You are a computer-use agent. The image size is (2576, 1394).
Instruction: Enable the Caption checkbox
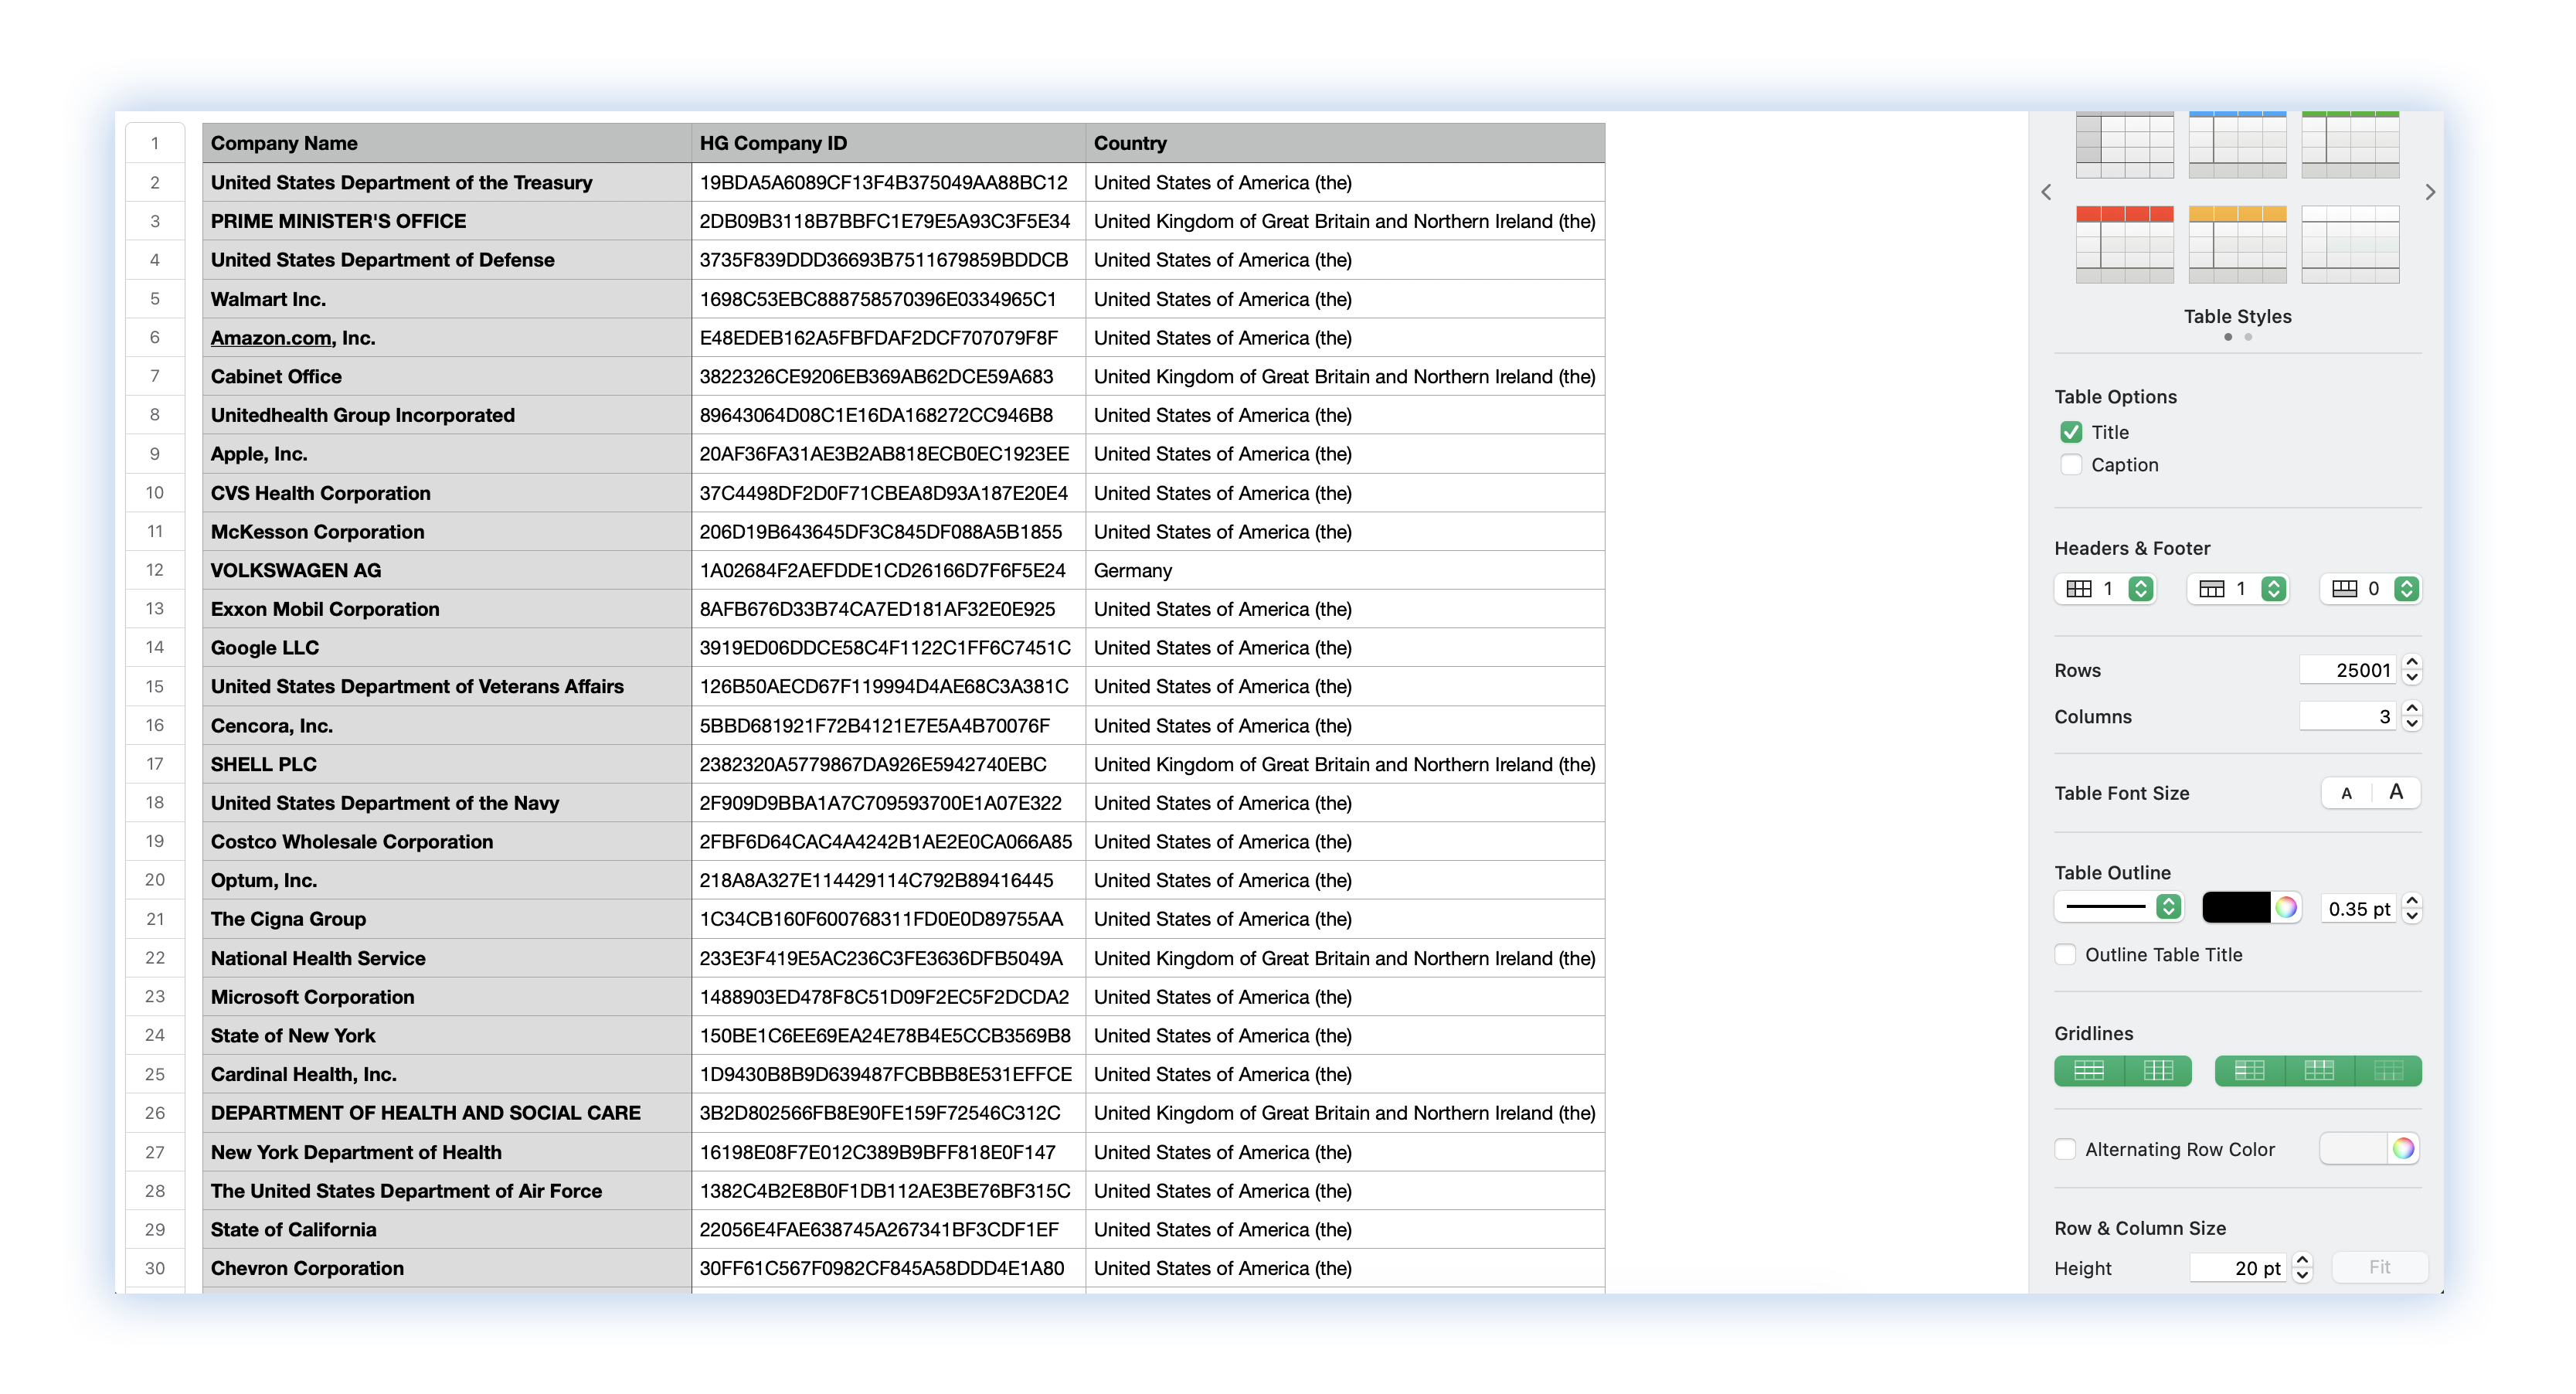(x=2071, y=465)
